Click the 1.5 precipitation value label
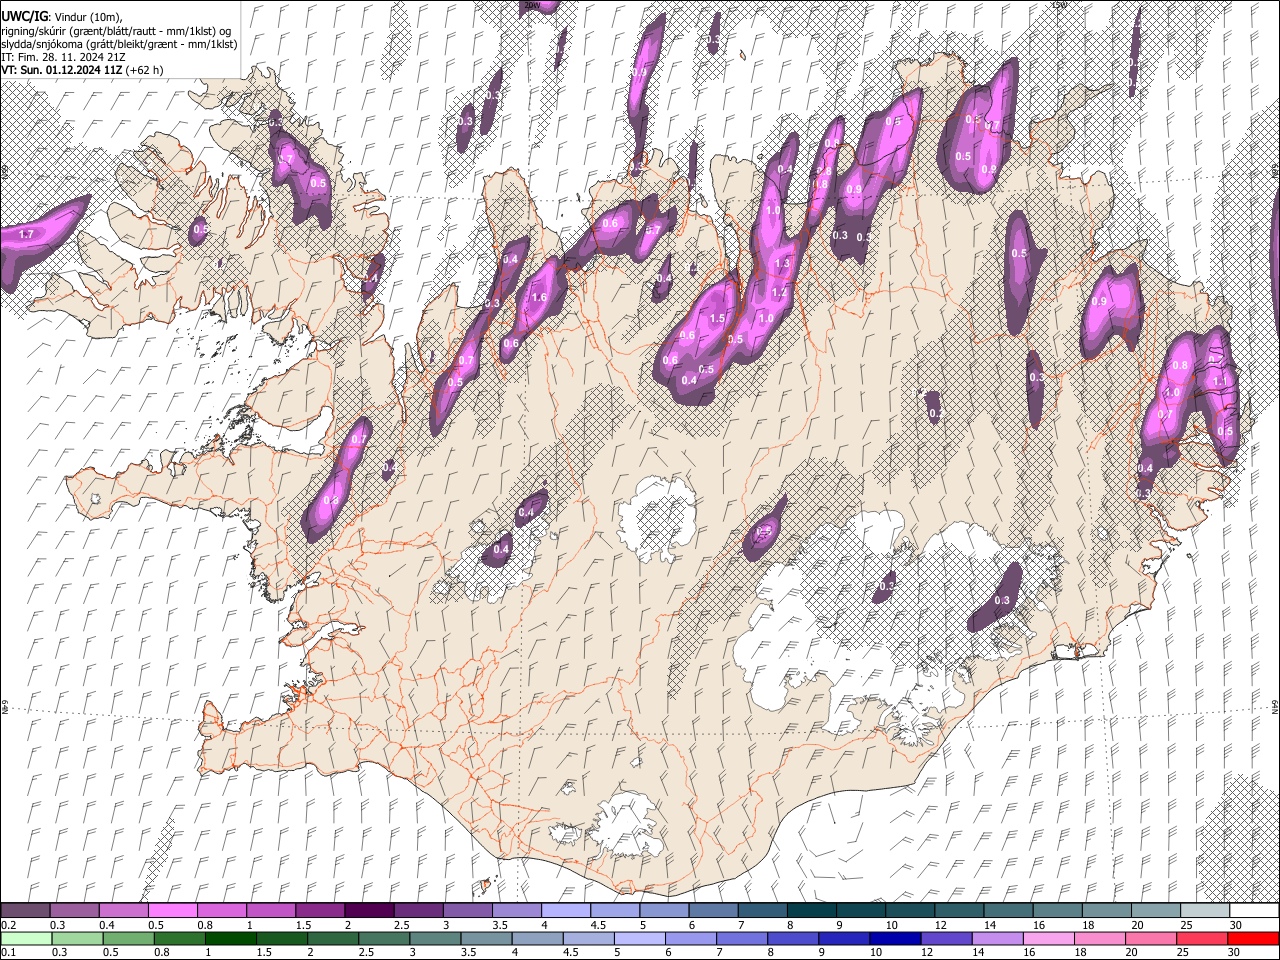Screen dimensions: 1280x960 (x=717, y=319)
